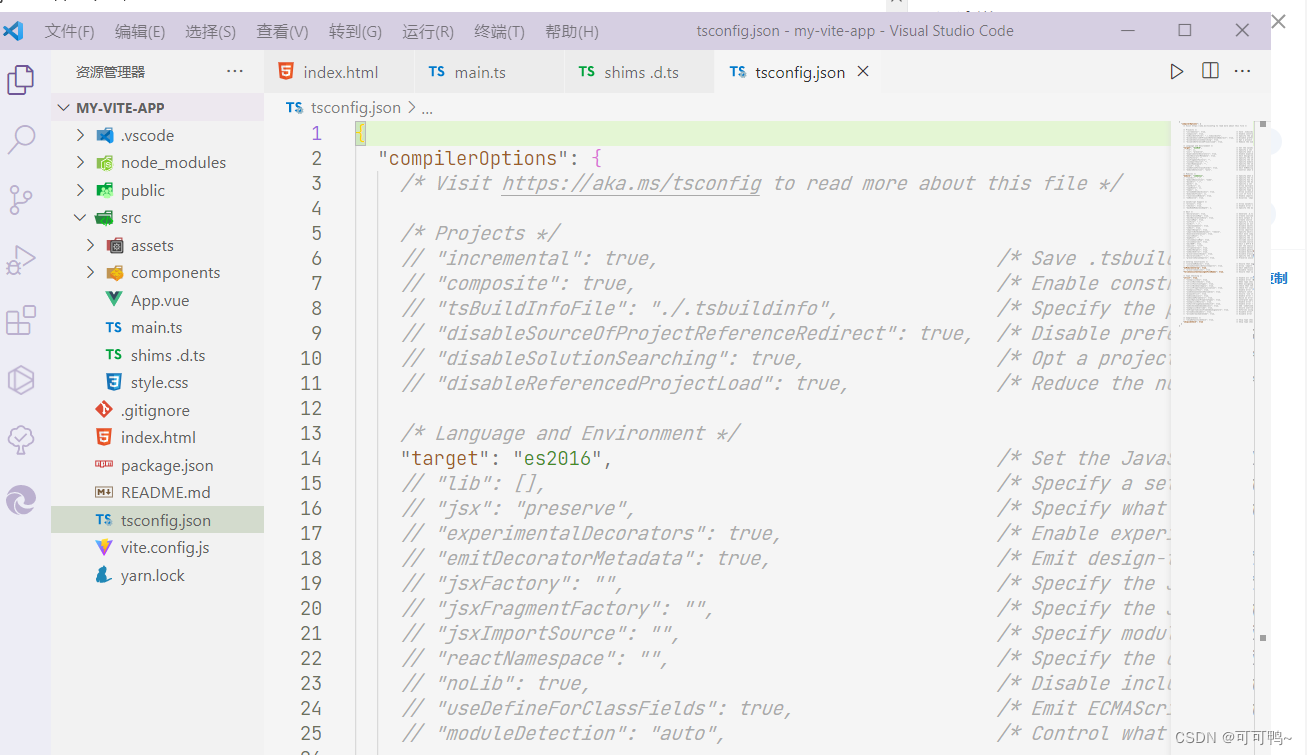Click the git icon beside .gitignore
Image resolution: width=1307 pixels, height=755 pixels.
click(104, 410)
